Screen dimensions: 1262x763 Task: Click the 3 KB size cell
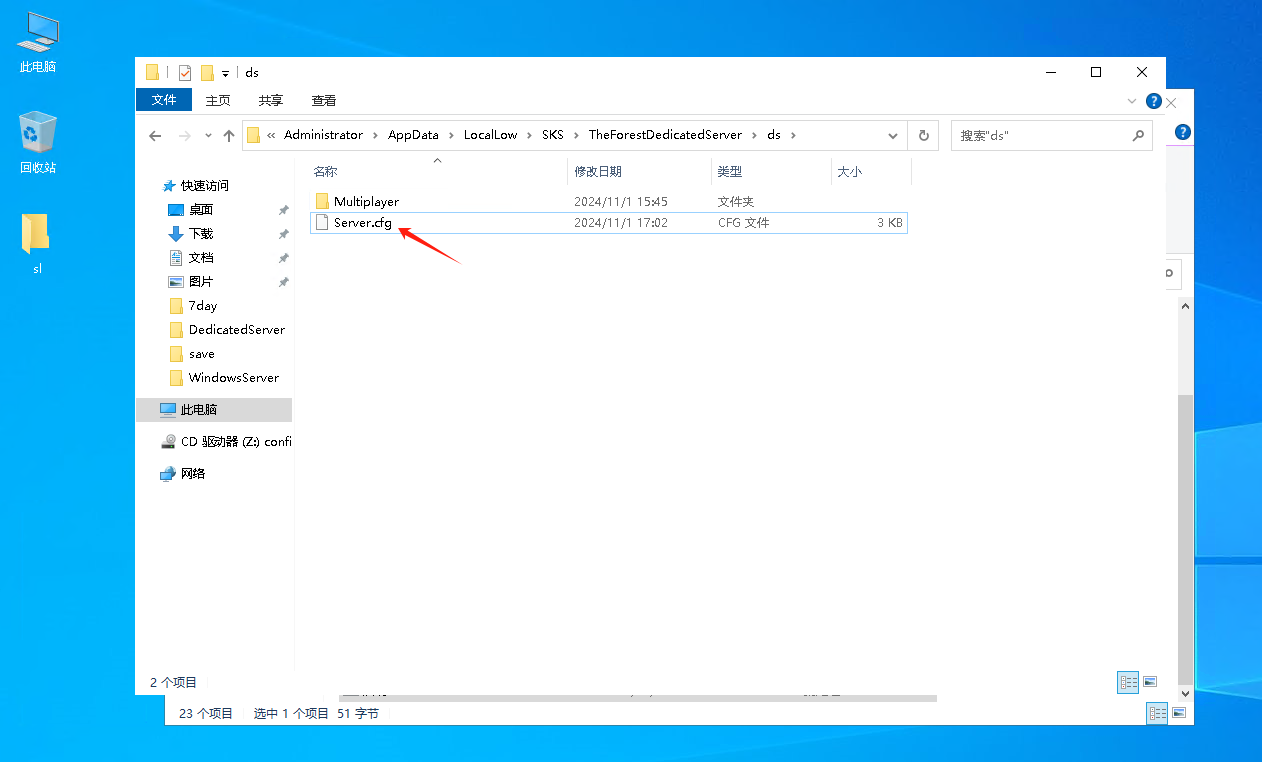(x=889, y=223)
